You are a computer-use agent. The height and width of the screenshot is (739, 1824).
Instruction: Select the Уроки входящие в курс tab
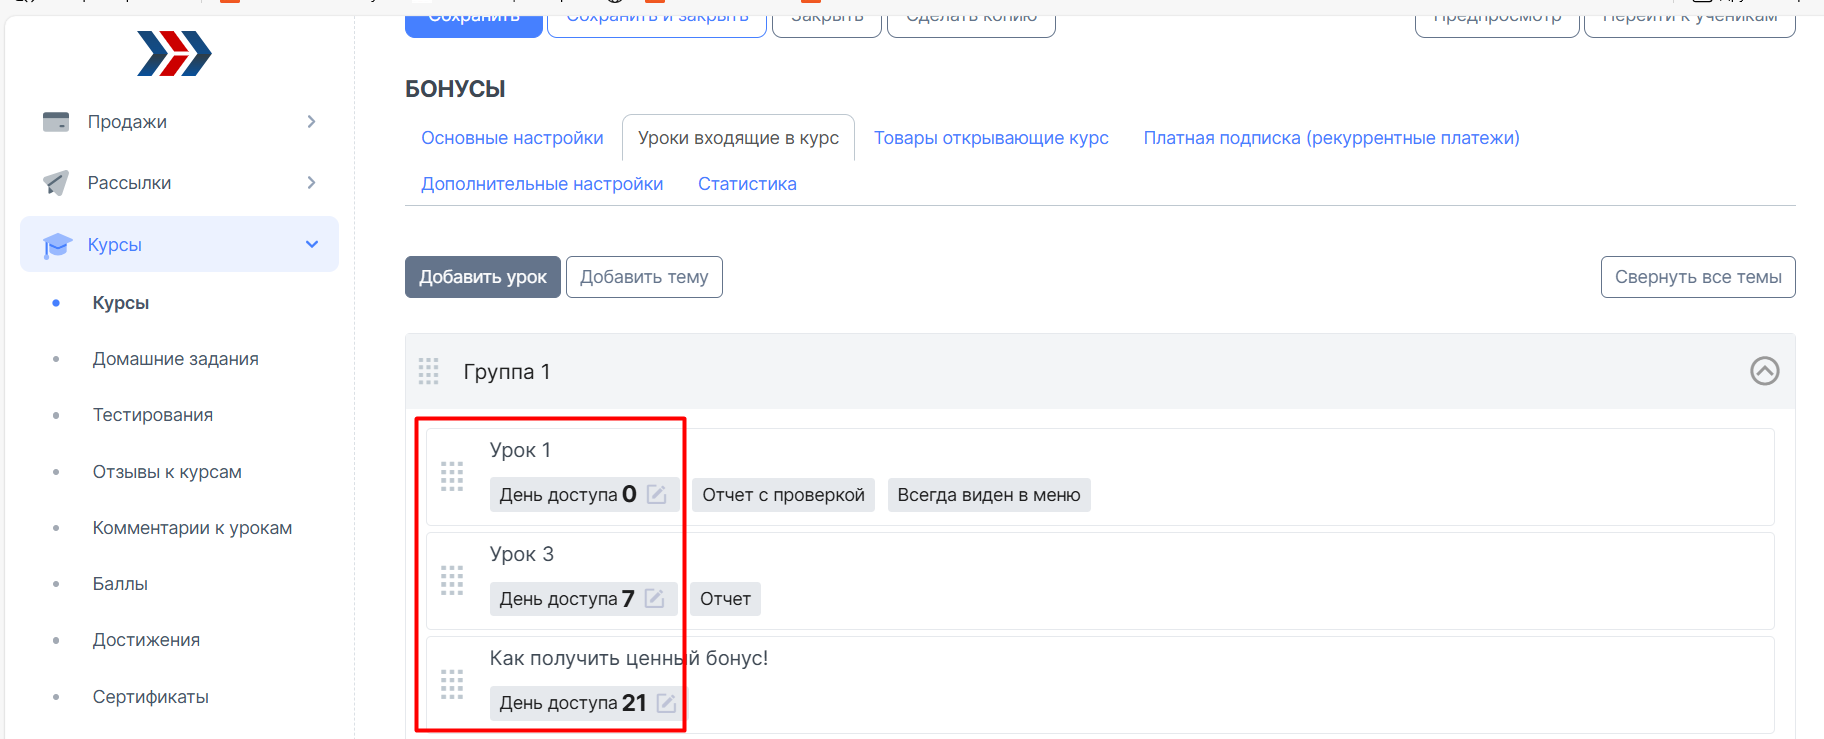tap(738, 138)
